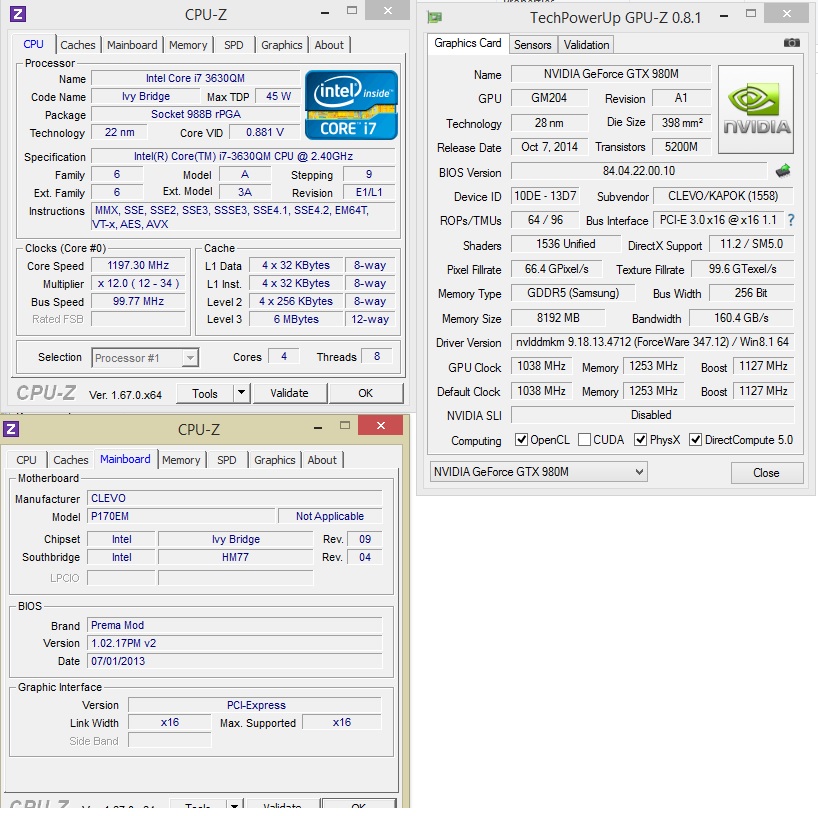Open SPD tab in the Mainboard CPU-Z window

(x=226, y=460)
